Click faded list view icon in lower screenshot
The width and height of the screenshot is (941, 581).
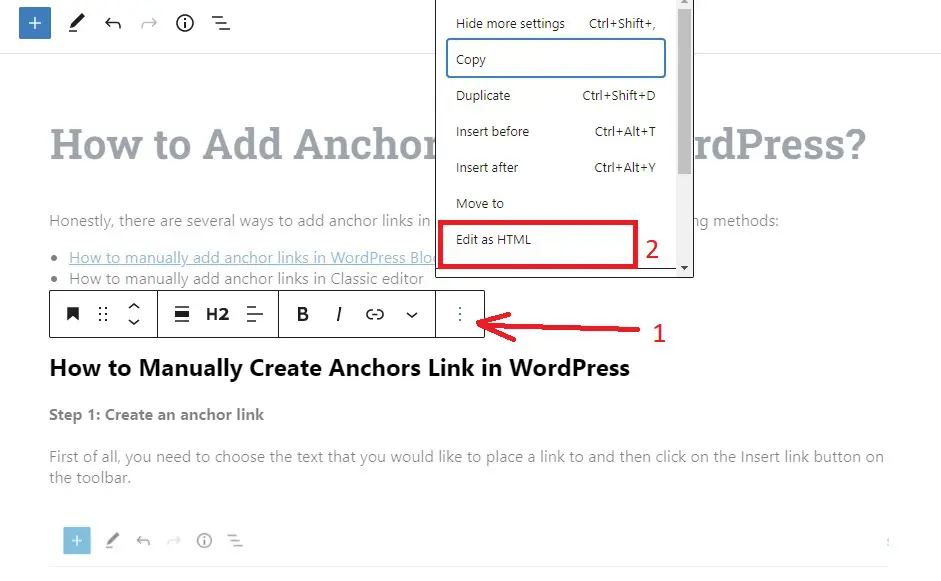(x=235, y=541)
